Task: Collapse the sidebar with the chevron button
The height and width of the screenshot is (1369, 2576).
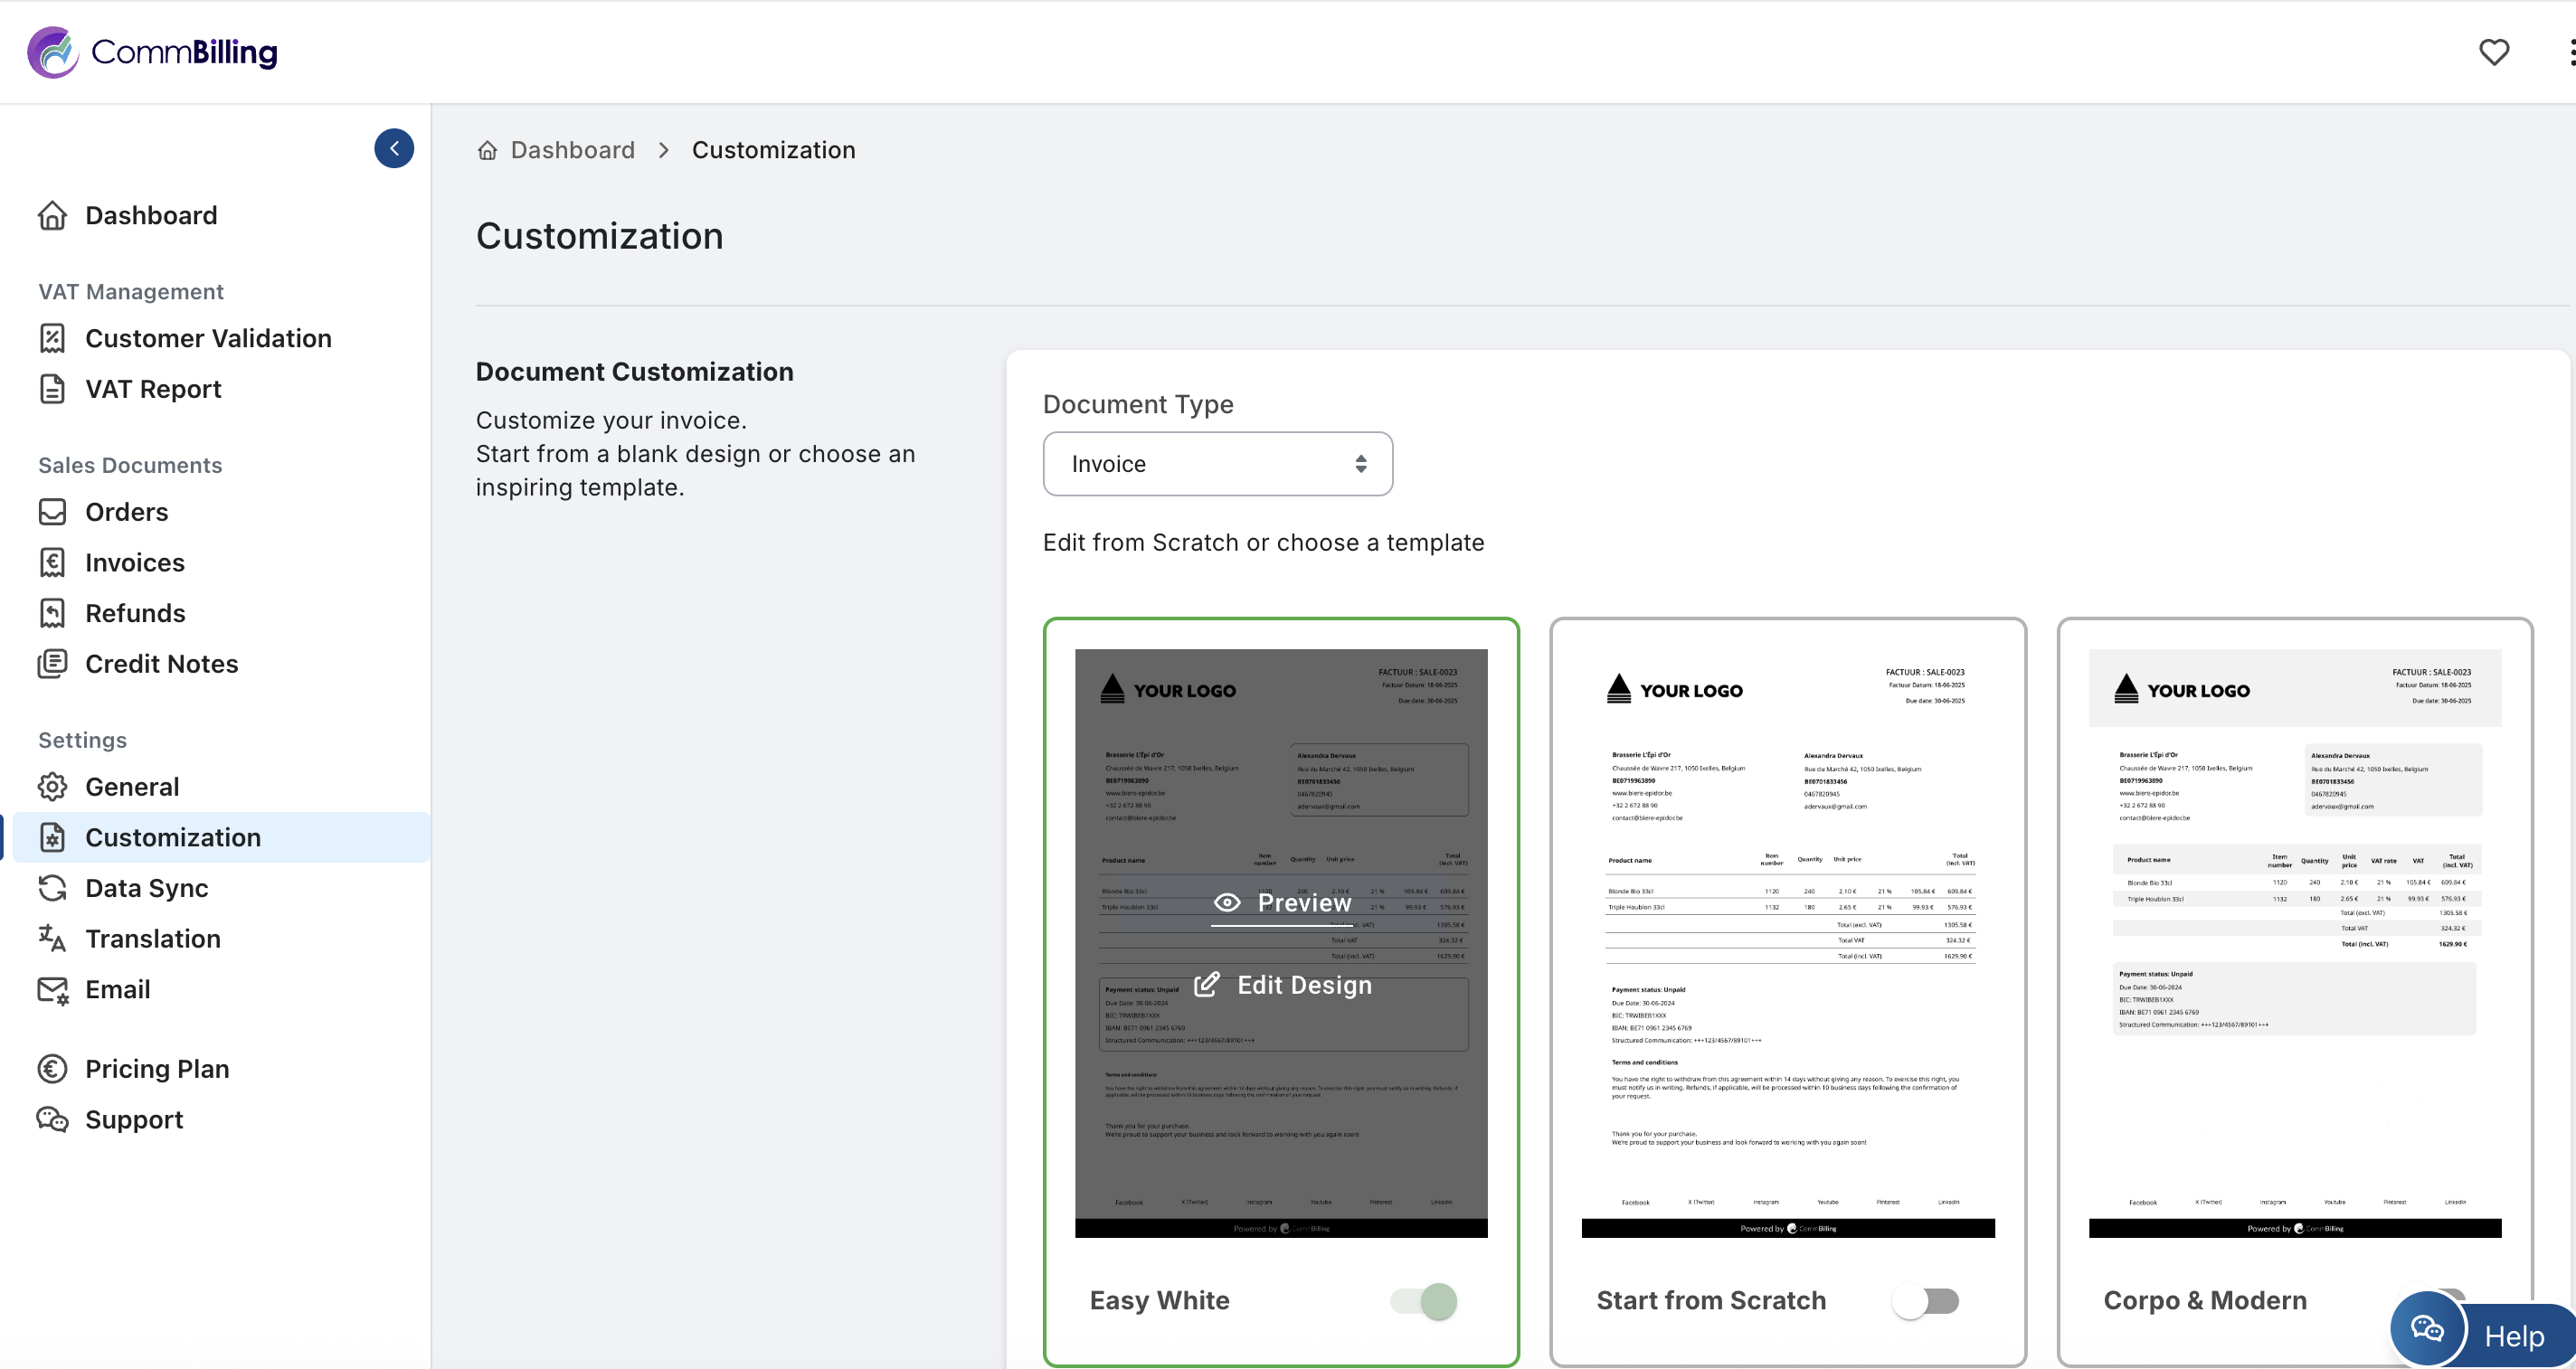Action: 394,148
